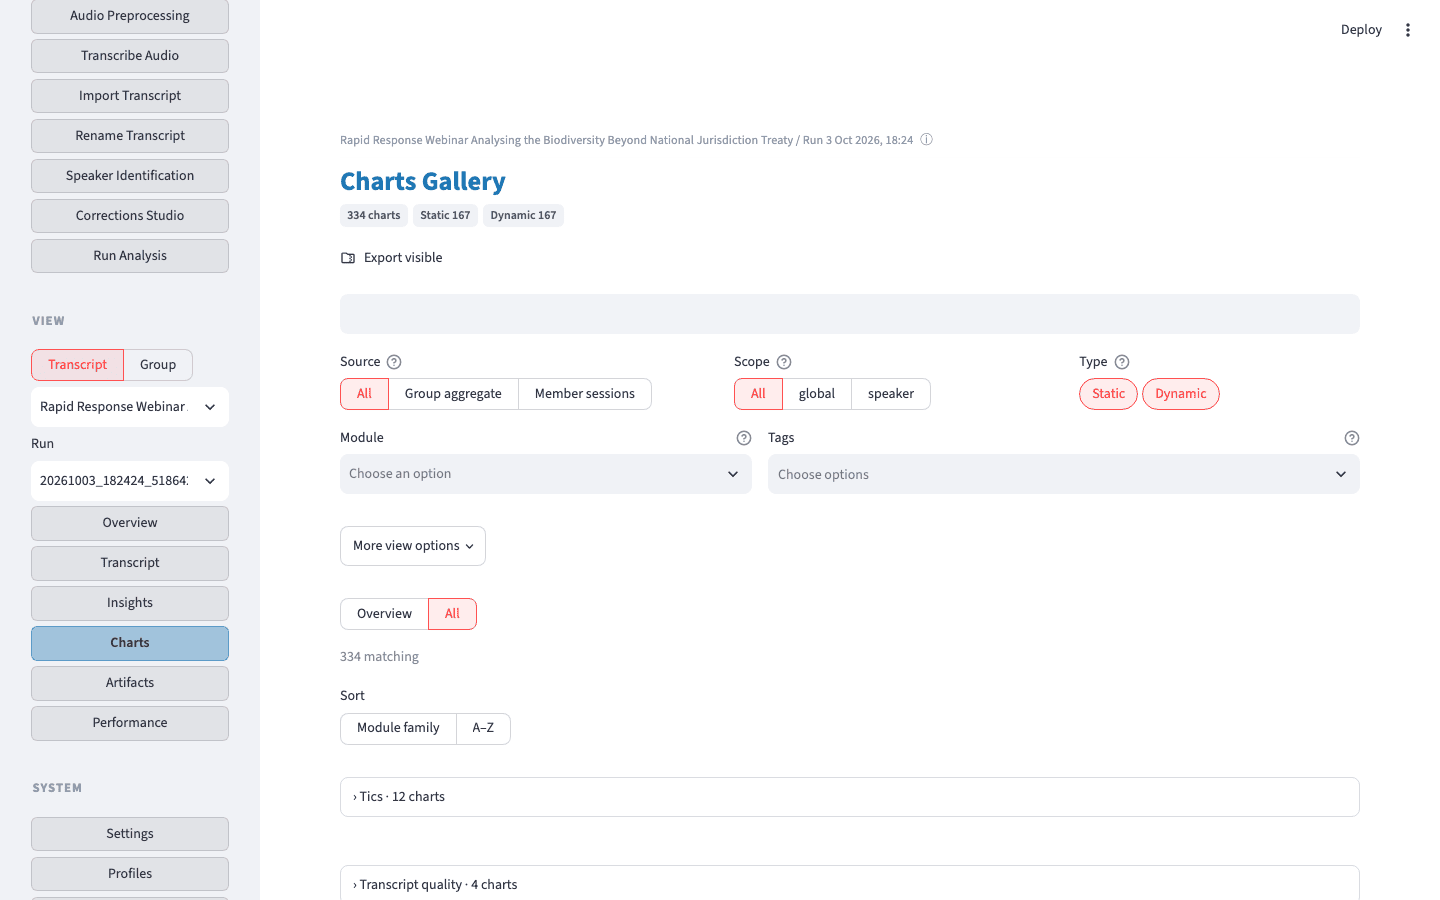Switch to the Overview view tab
Image resolution: width=1440 pixels, height=900 pixels.
pos(384,614)
